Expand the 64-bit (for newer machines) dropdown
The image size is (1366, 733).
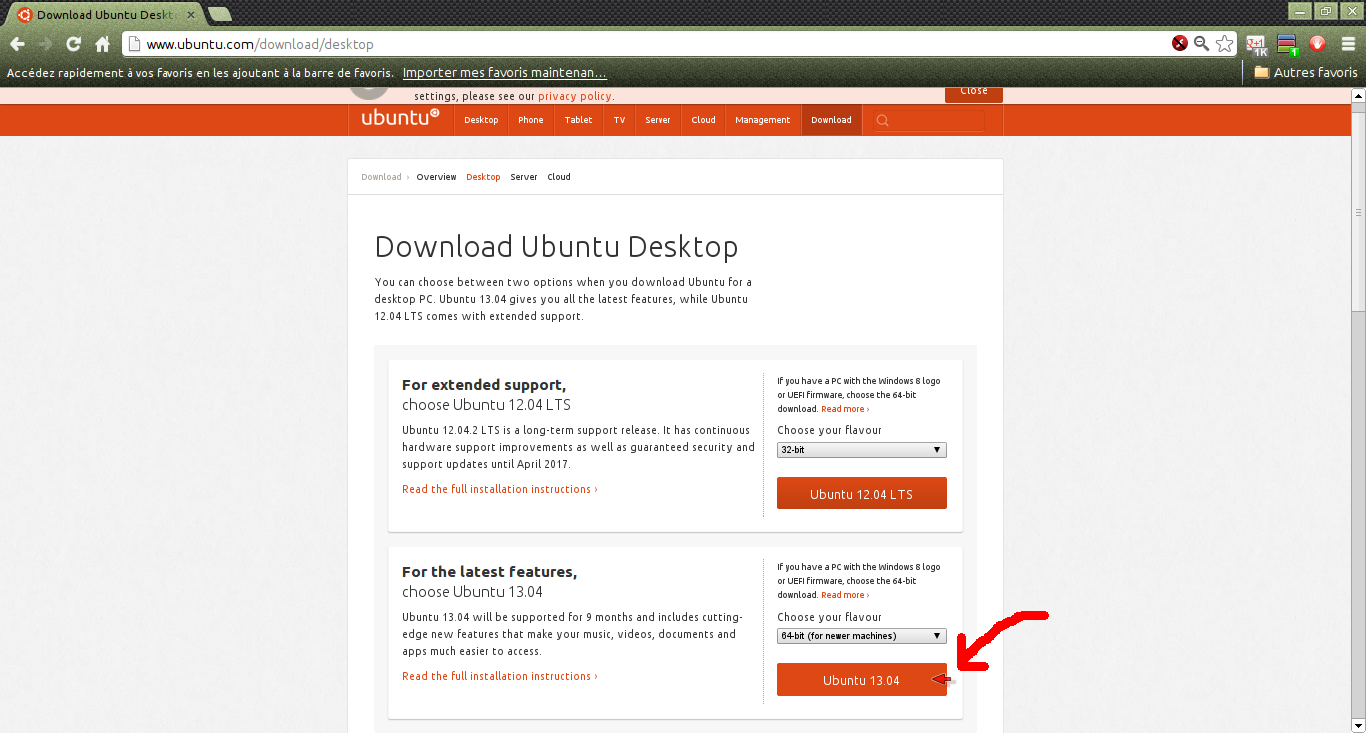pos(862,636)
